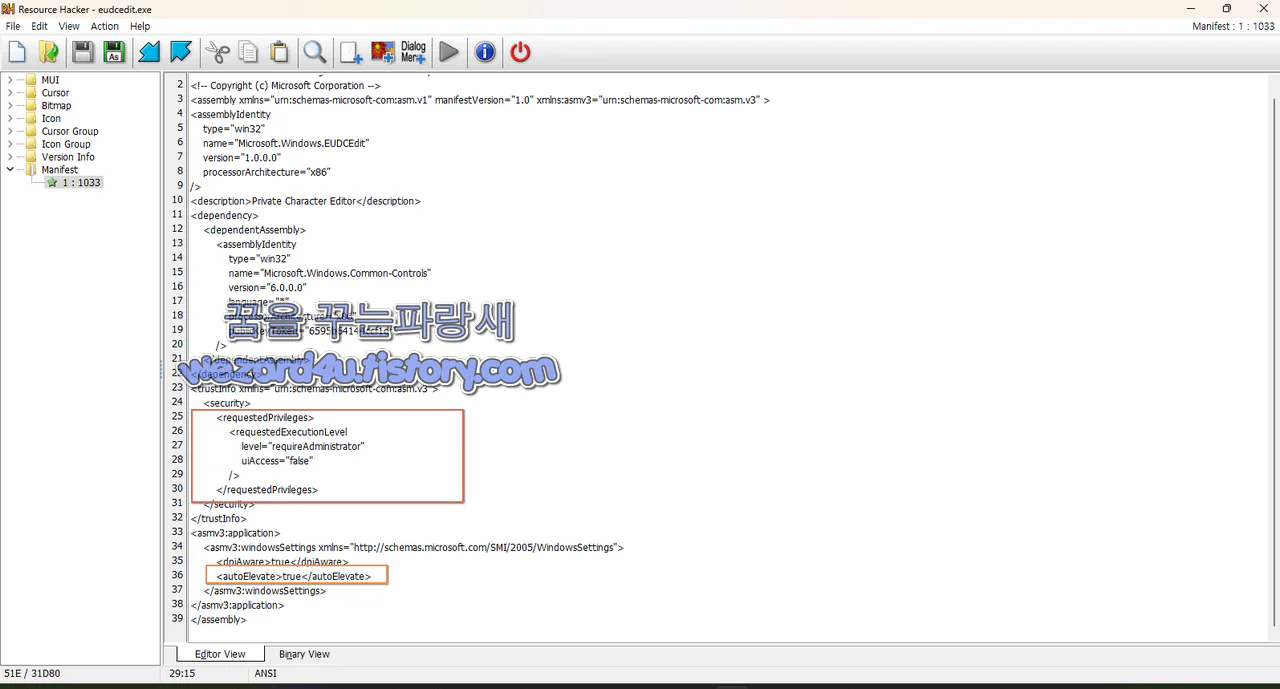The height and width of the screenshot is (689, 1280).
Task: Minimize the Resource Hacker window
Action: click(1190, 9)
